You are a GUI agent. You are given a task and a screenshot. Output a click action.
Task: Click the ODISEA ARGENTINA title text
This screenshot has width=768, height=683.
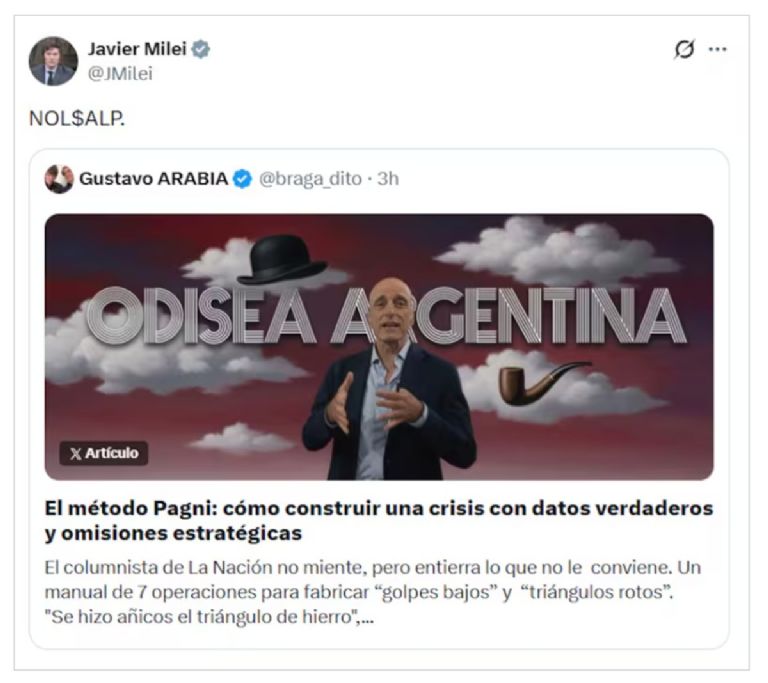(x=386, y=315)
